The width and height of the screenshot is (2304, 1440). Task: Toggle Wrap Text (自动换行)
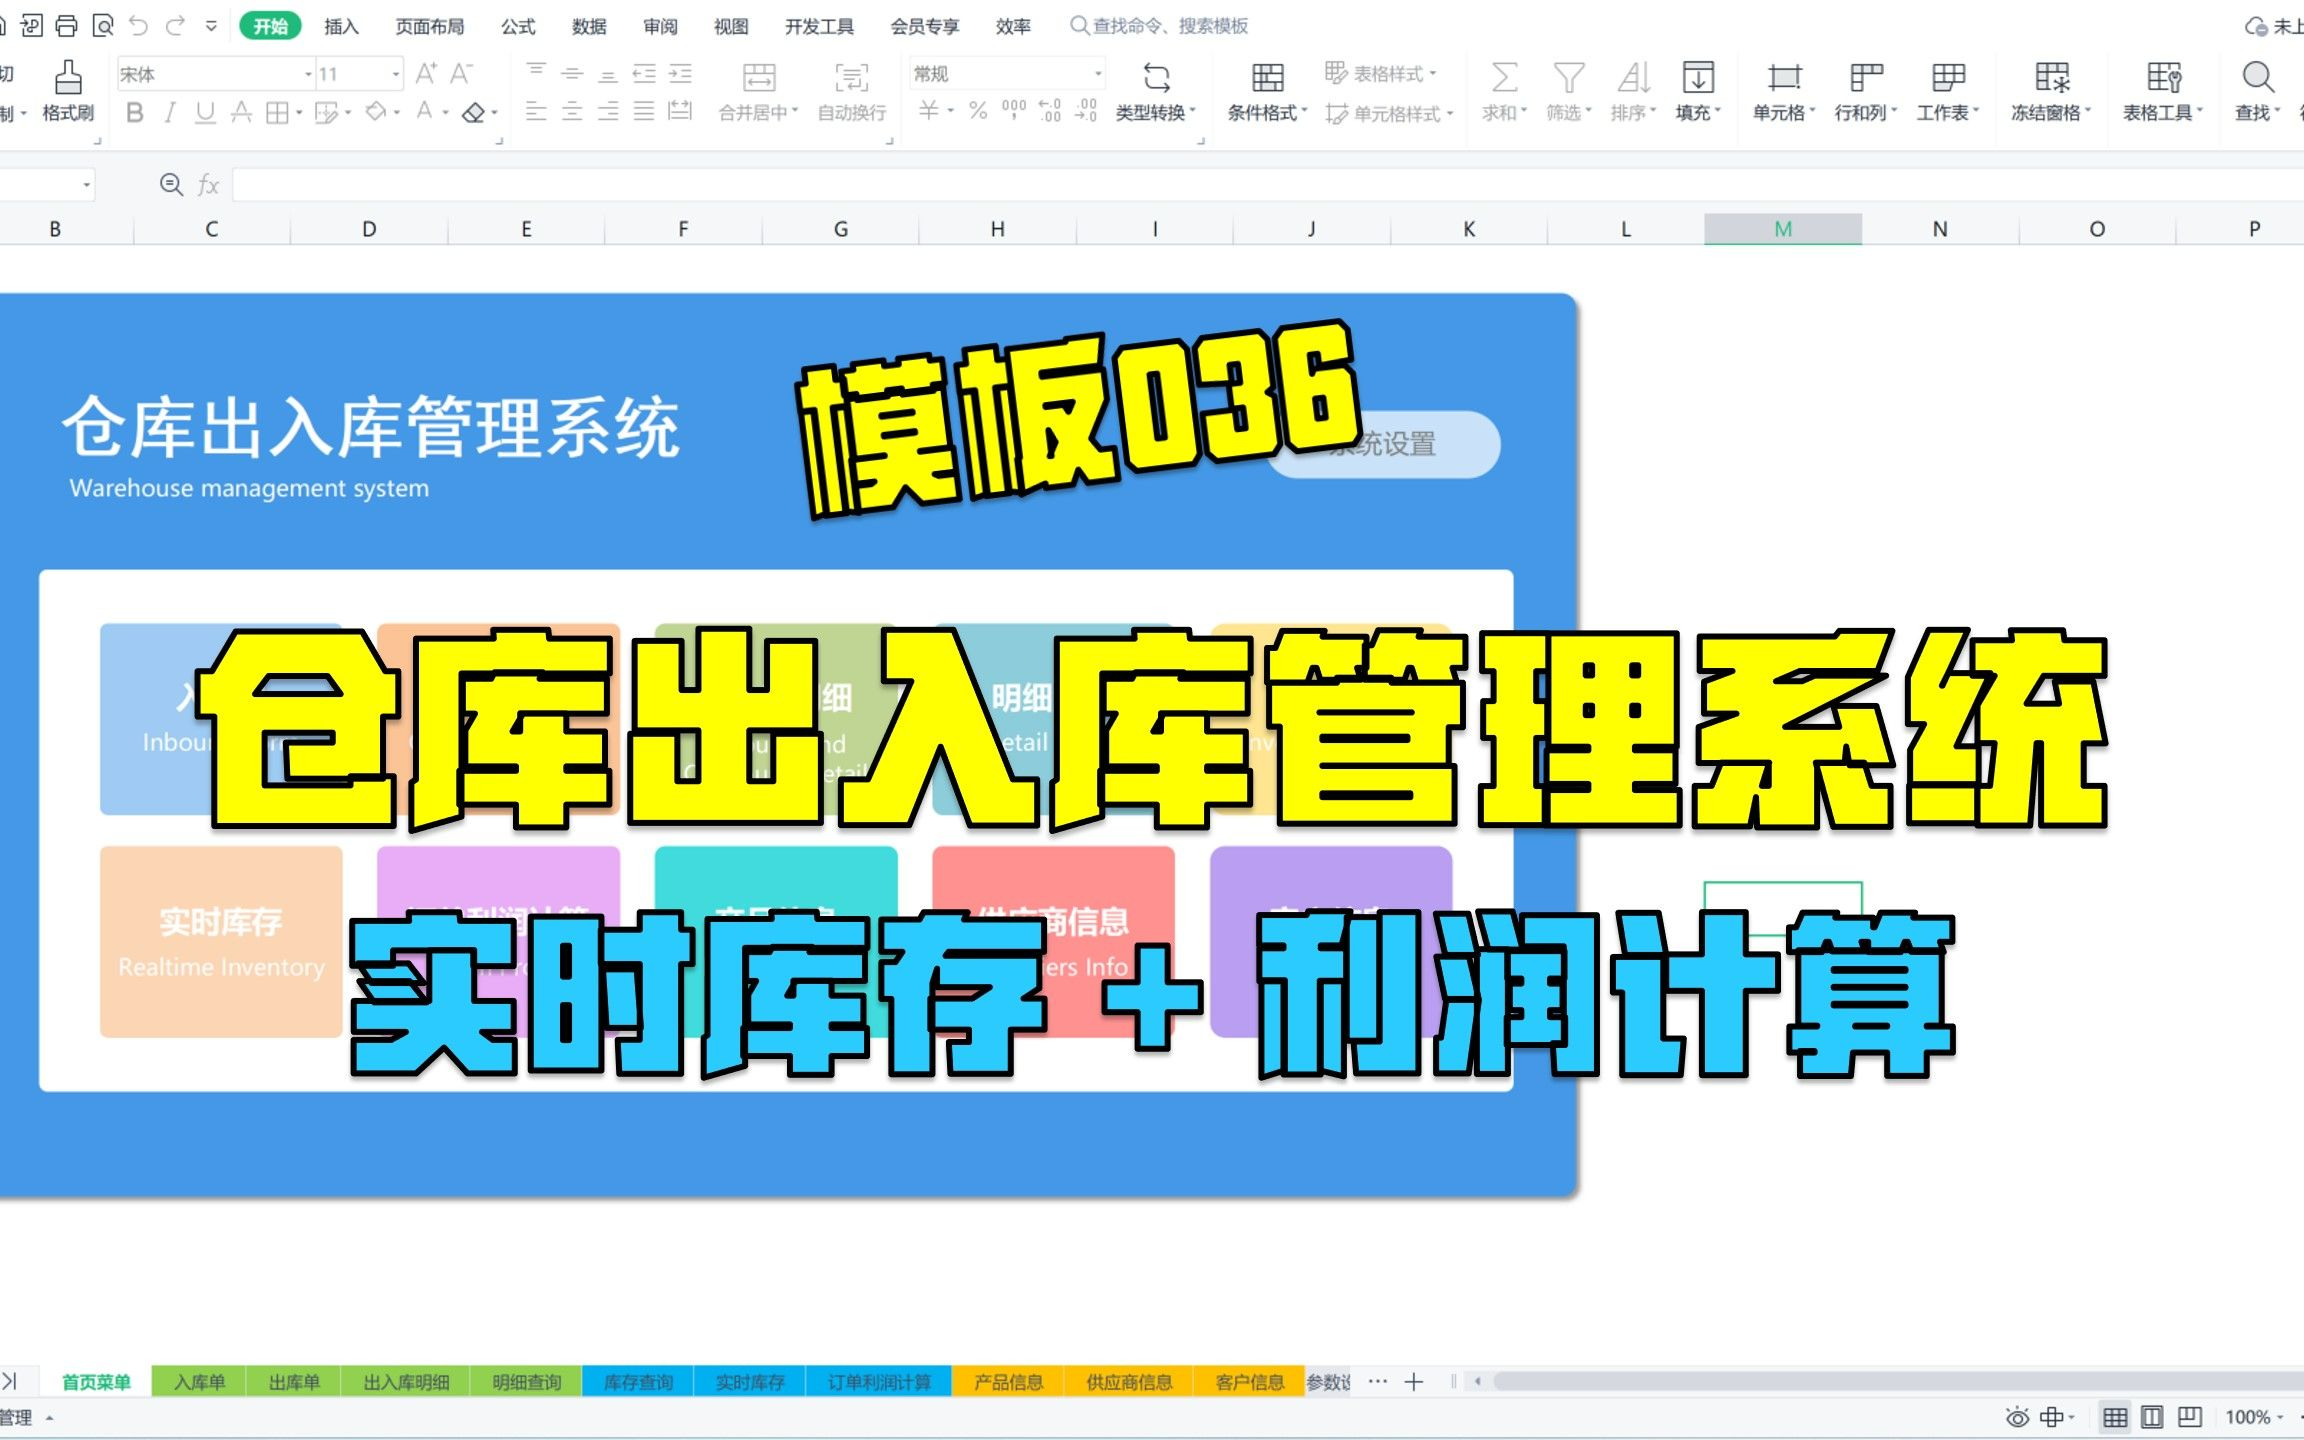point(852,91)
